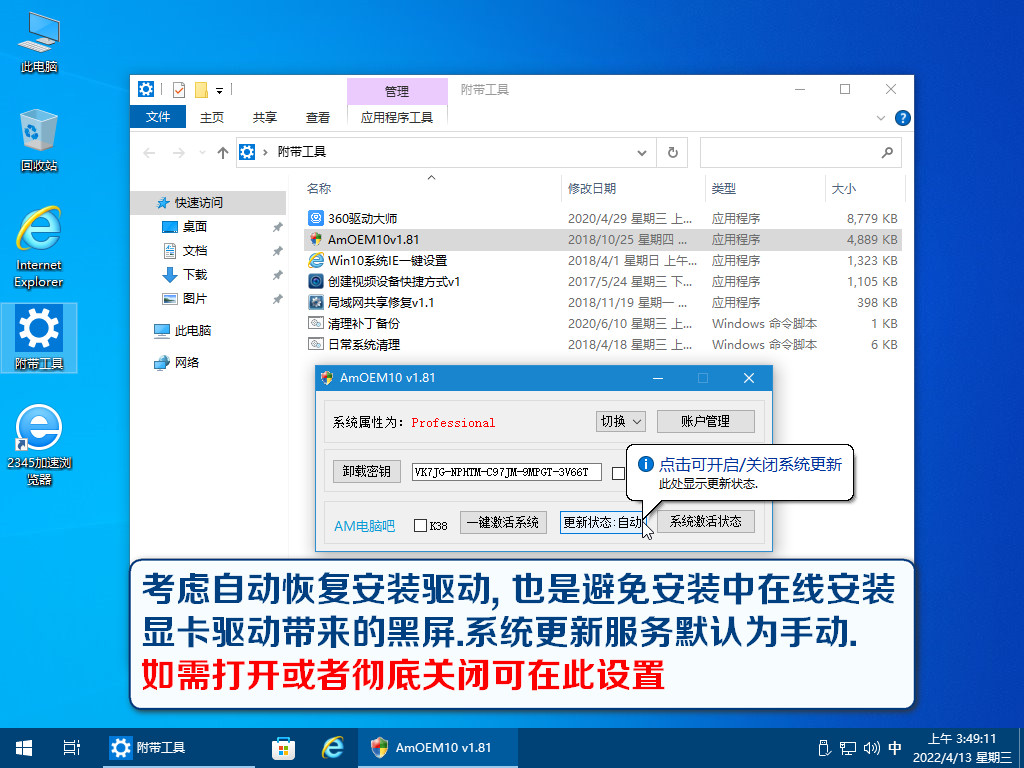Click the 清理补丁备份 script icon

coord(316,323)
